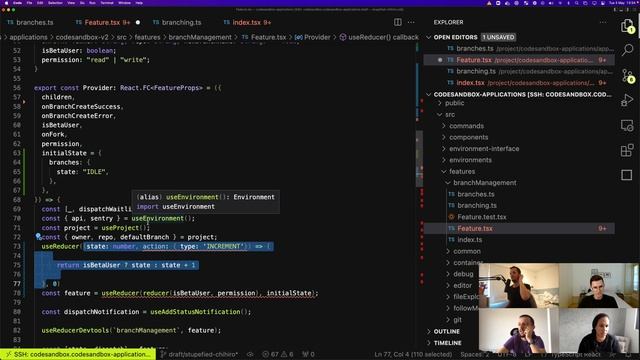Click the errors and warnings count in the status bar
This screenshot has height=360, width=640.
click(x=279, y=354)
